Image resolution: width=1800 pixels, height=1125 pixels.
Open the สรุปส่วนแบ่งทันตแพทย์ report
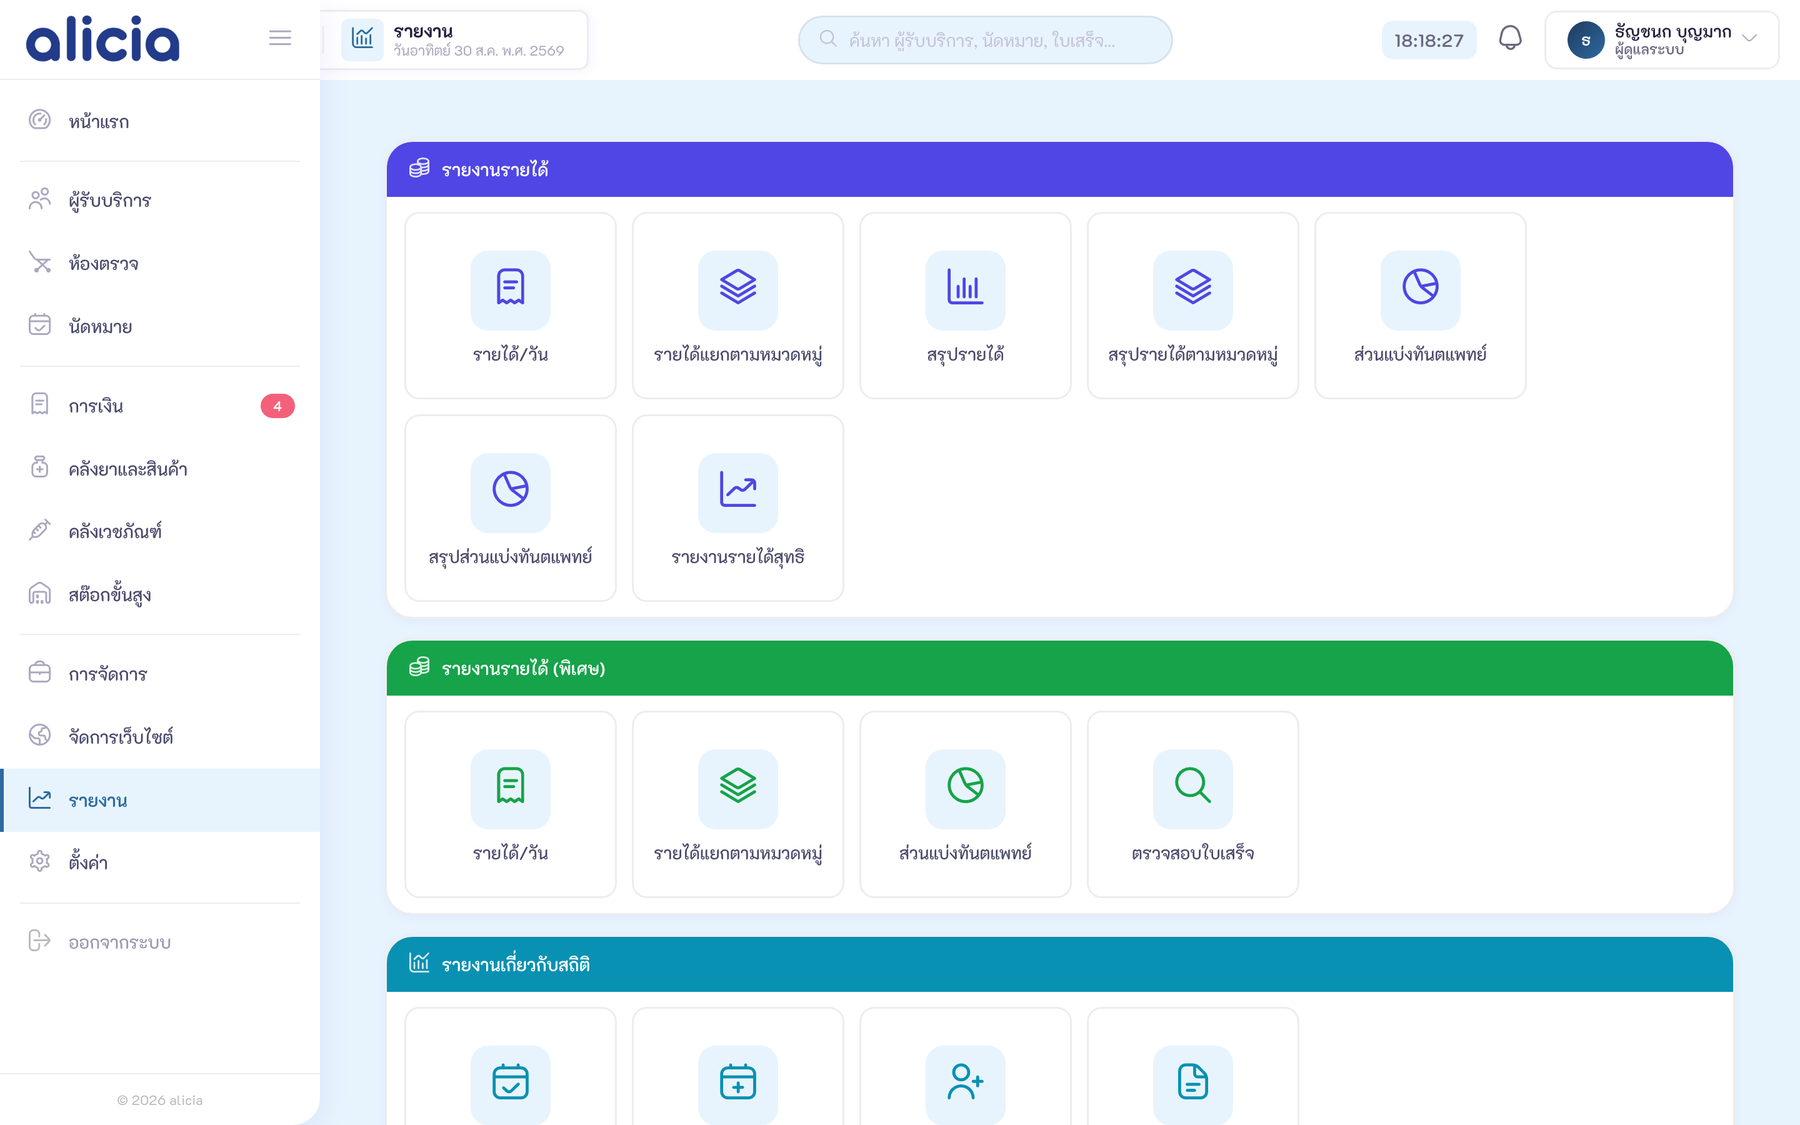pos(510,508)
